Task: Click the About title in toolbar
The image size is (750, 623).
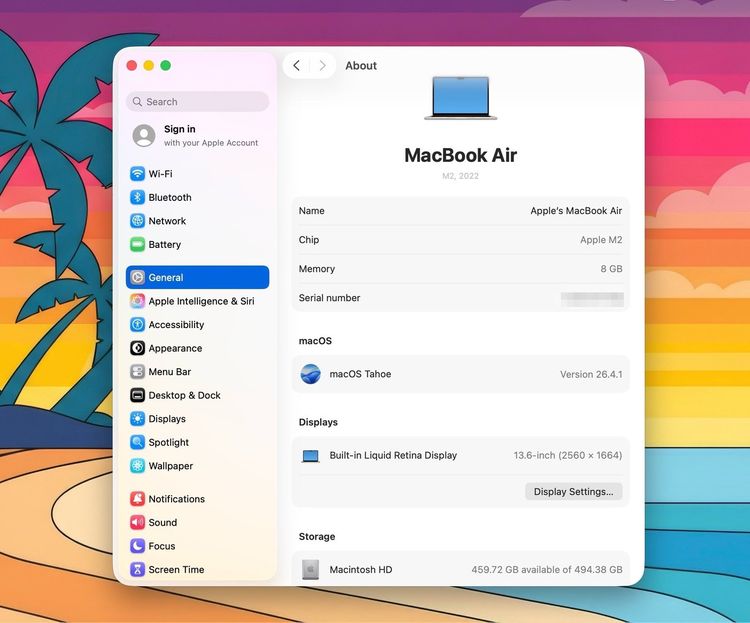Action: click(361, 66)
